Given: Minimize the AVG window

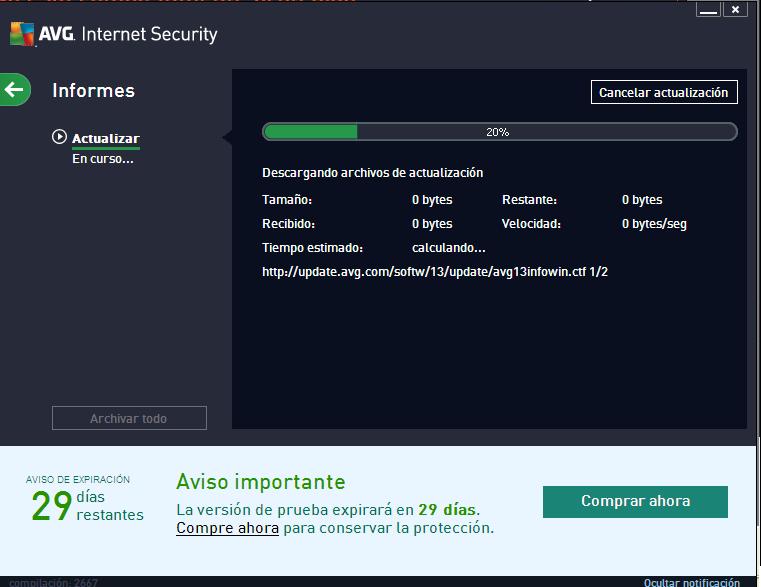Looking at the screenshot, I should pos(708,9).
